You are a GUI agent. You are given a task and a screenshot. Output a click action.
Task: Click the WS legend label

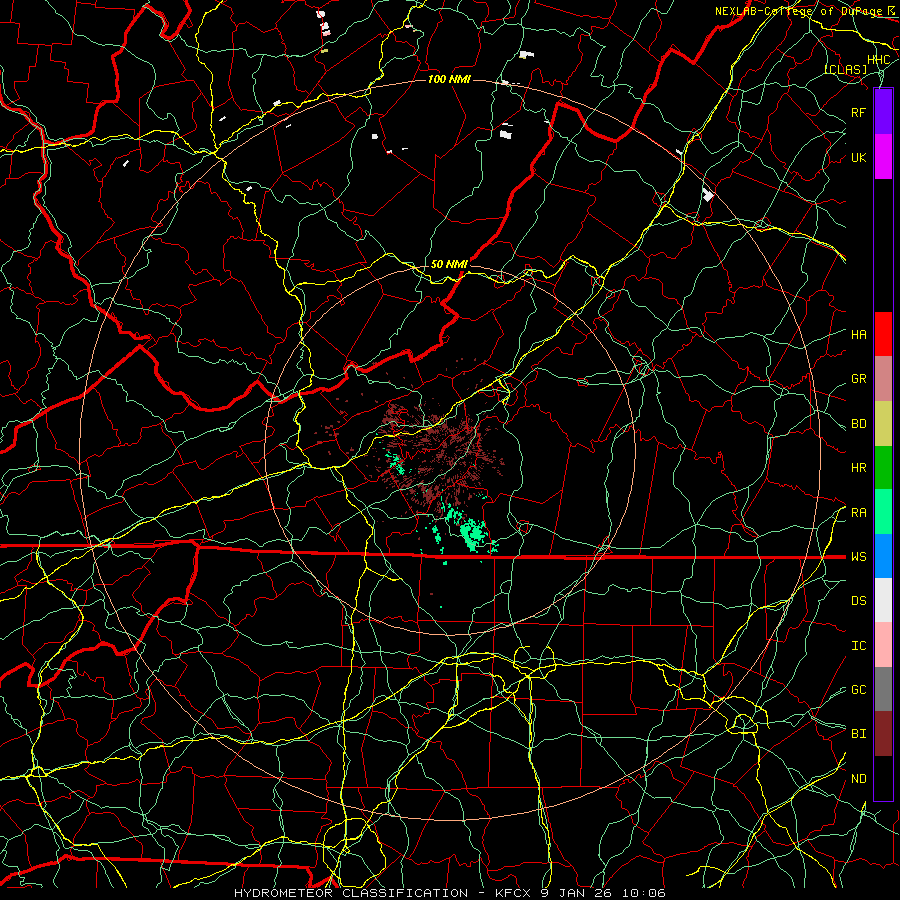pos(858,557)
